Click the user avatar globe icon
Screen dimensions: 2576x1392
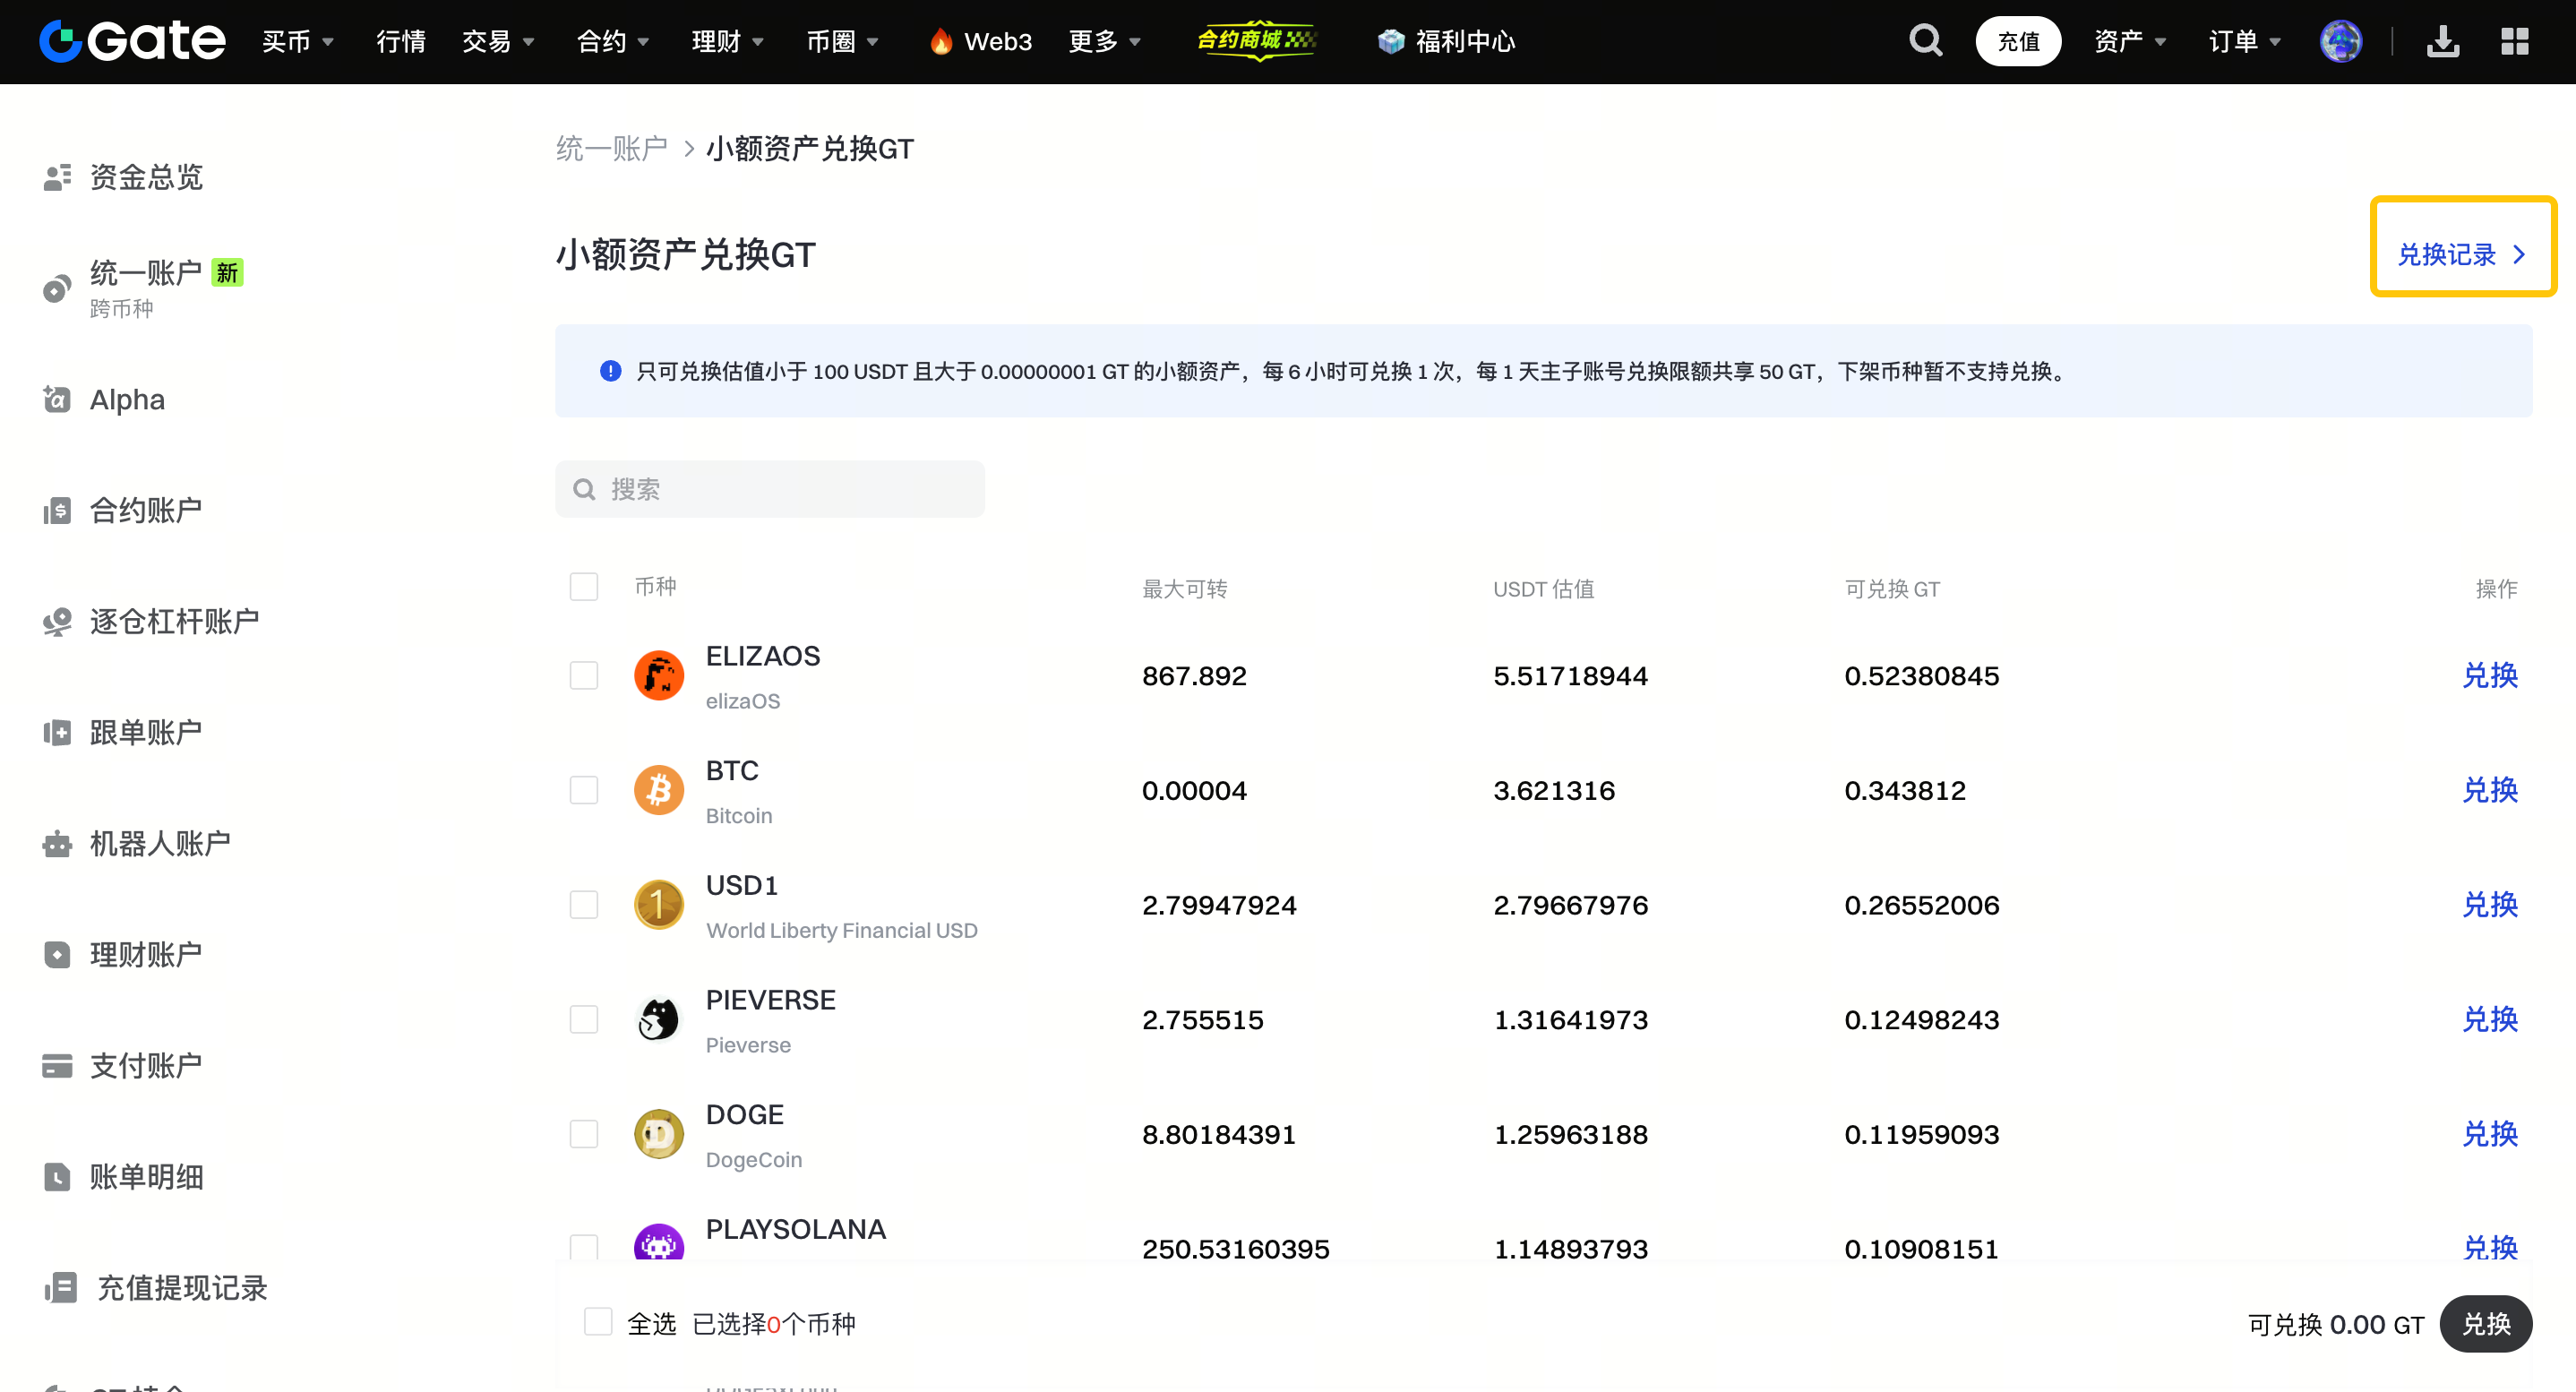pos(2340,41)
